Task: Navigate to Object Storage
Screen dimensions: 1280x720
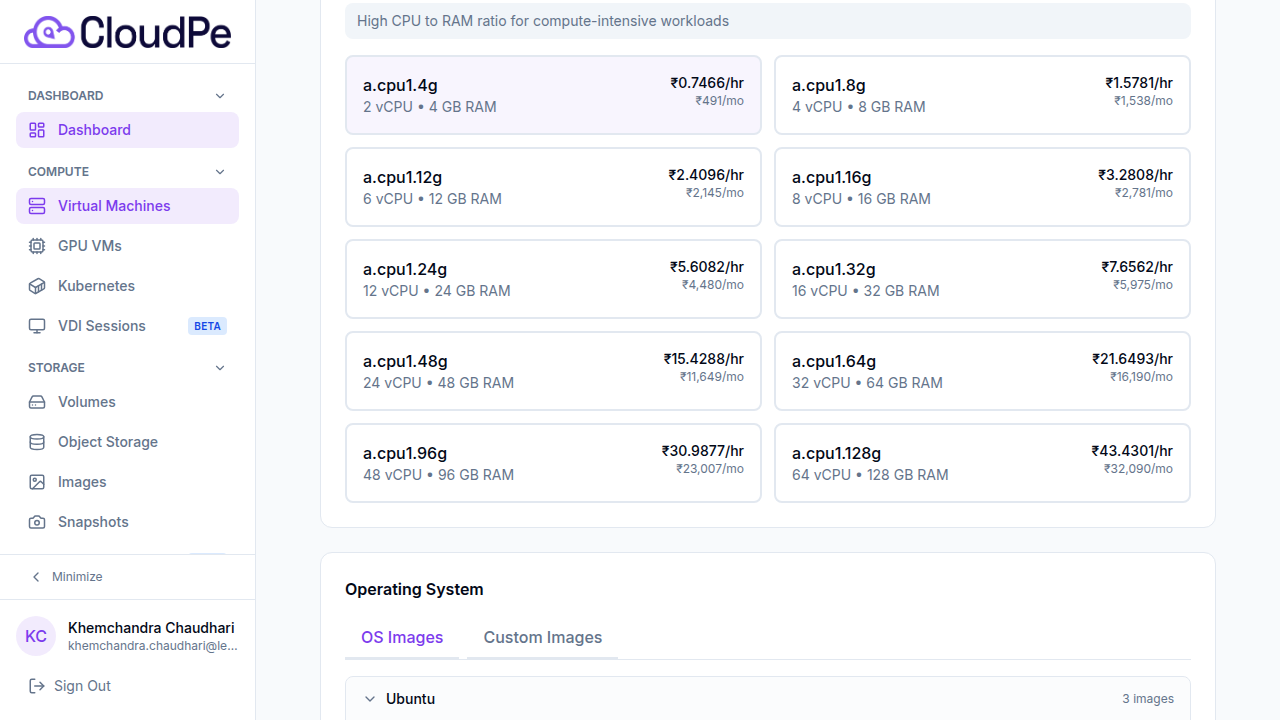Action: (127, 442)
